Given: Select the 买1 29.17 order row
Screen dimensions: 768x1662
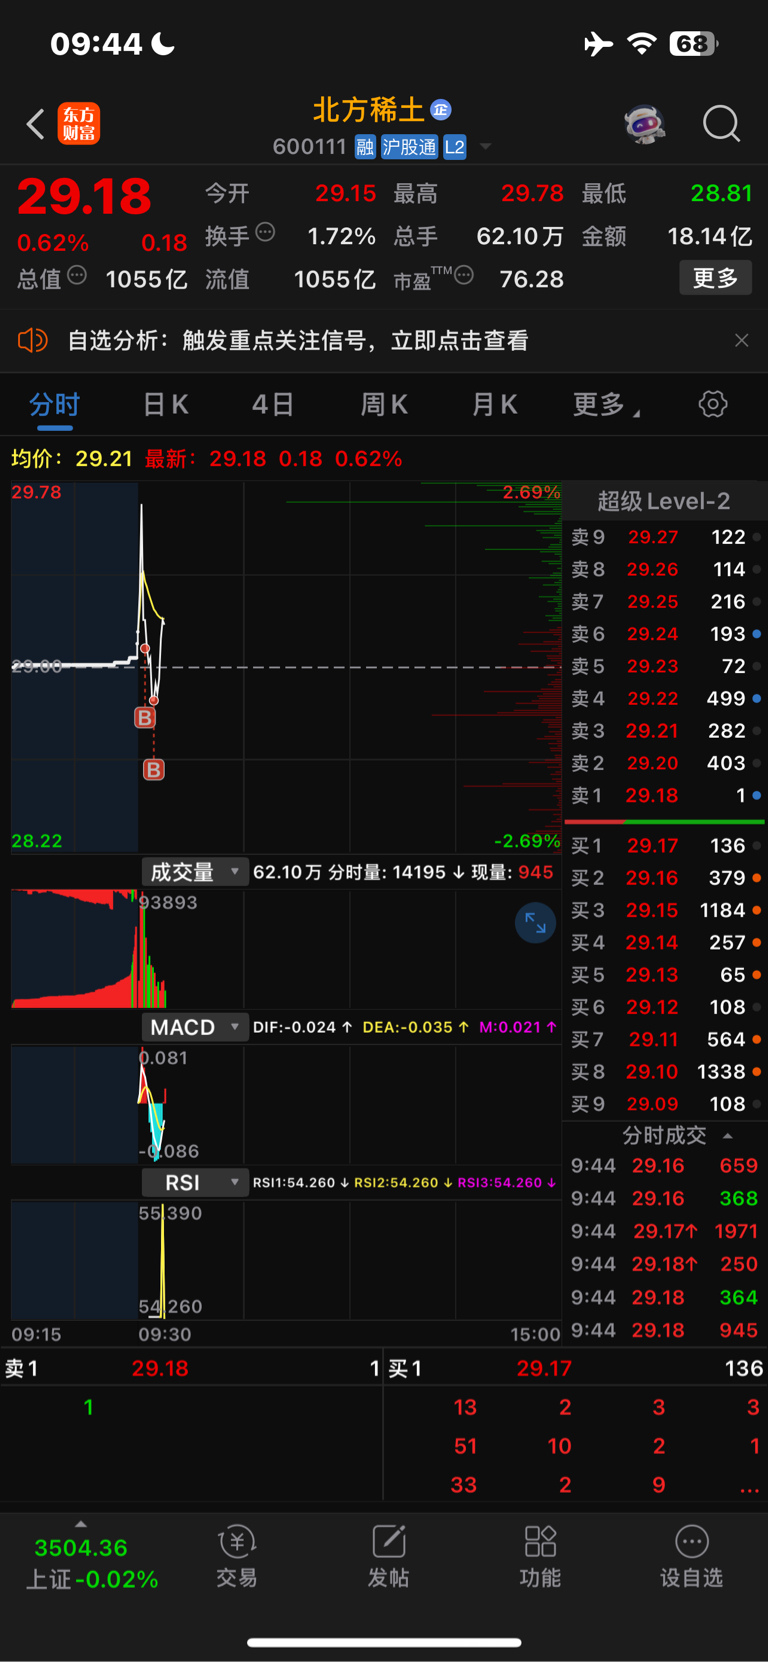Looking at the screenshot, I should [665, 845].
